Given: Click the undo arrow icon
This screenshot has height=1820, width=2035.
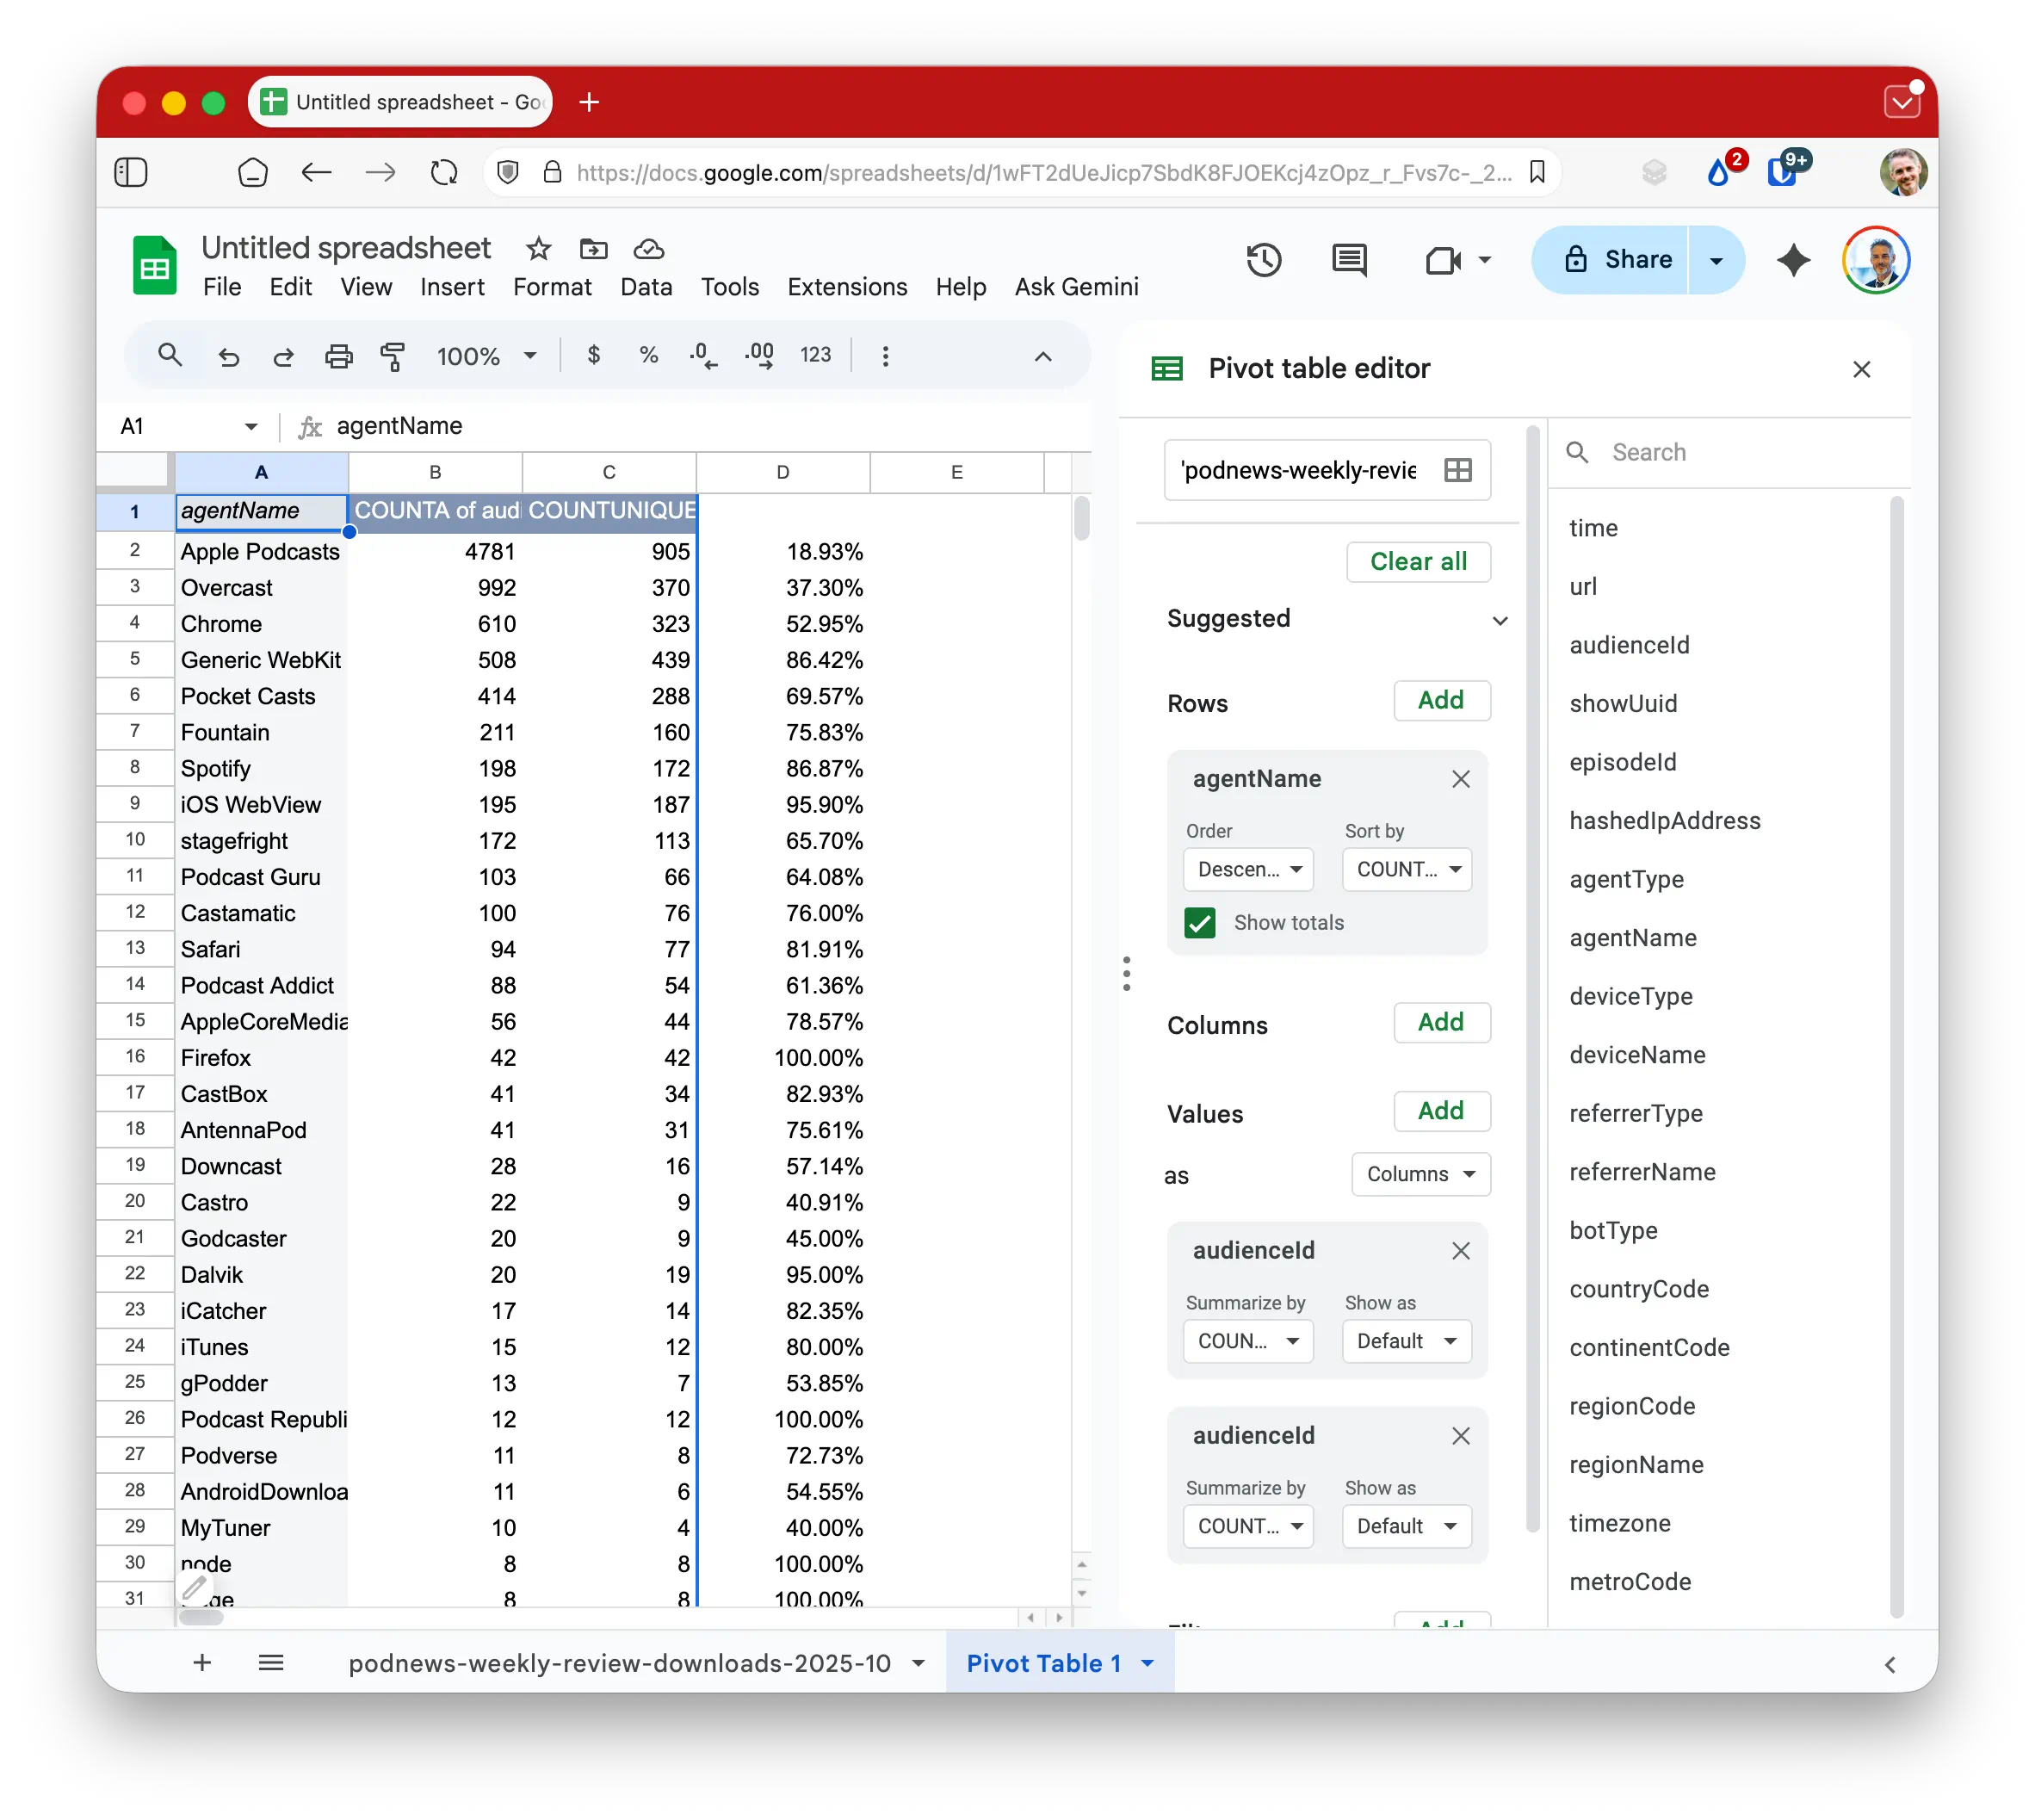Looking at the screenshot, I should point(229,356).
